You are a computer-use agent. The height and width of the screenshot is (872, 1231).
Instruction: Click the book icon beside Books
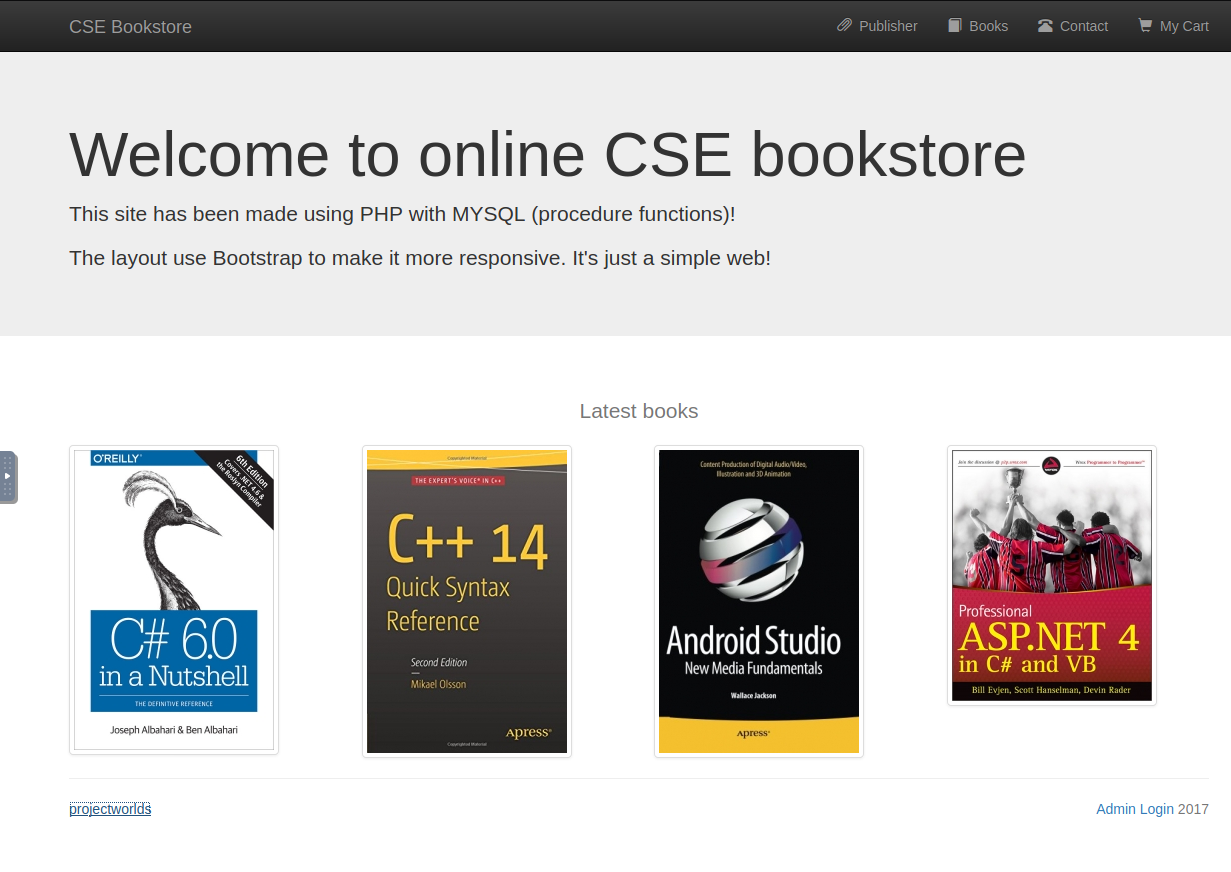click(x=955, y=25)
